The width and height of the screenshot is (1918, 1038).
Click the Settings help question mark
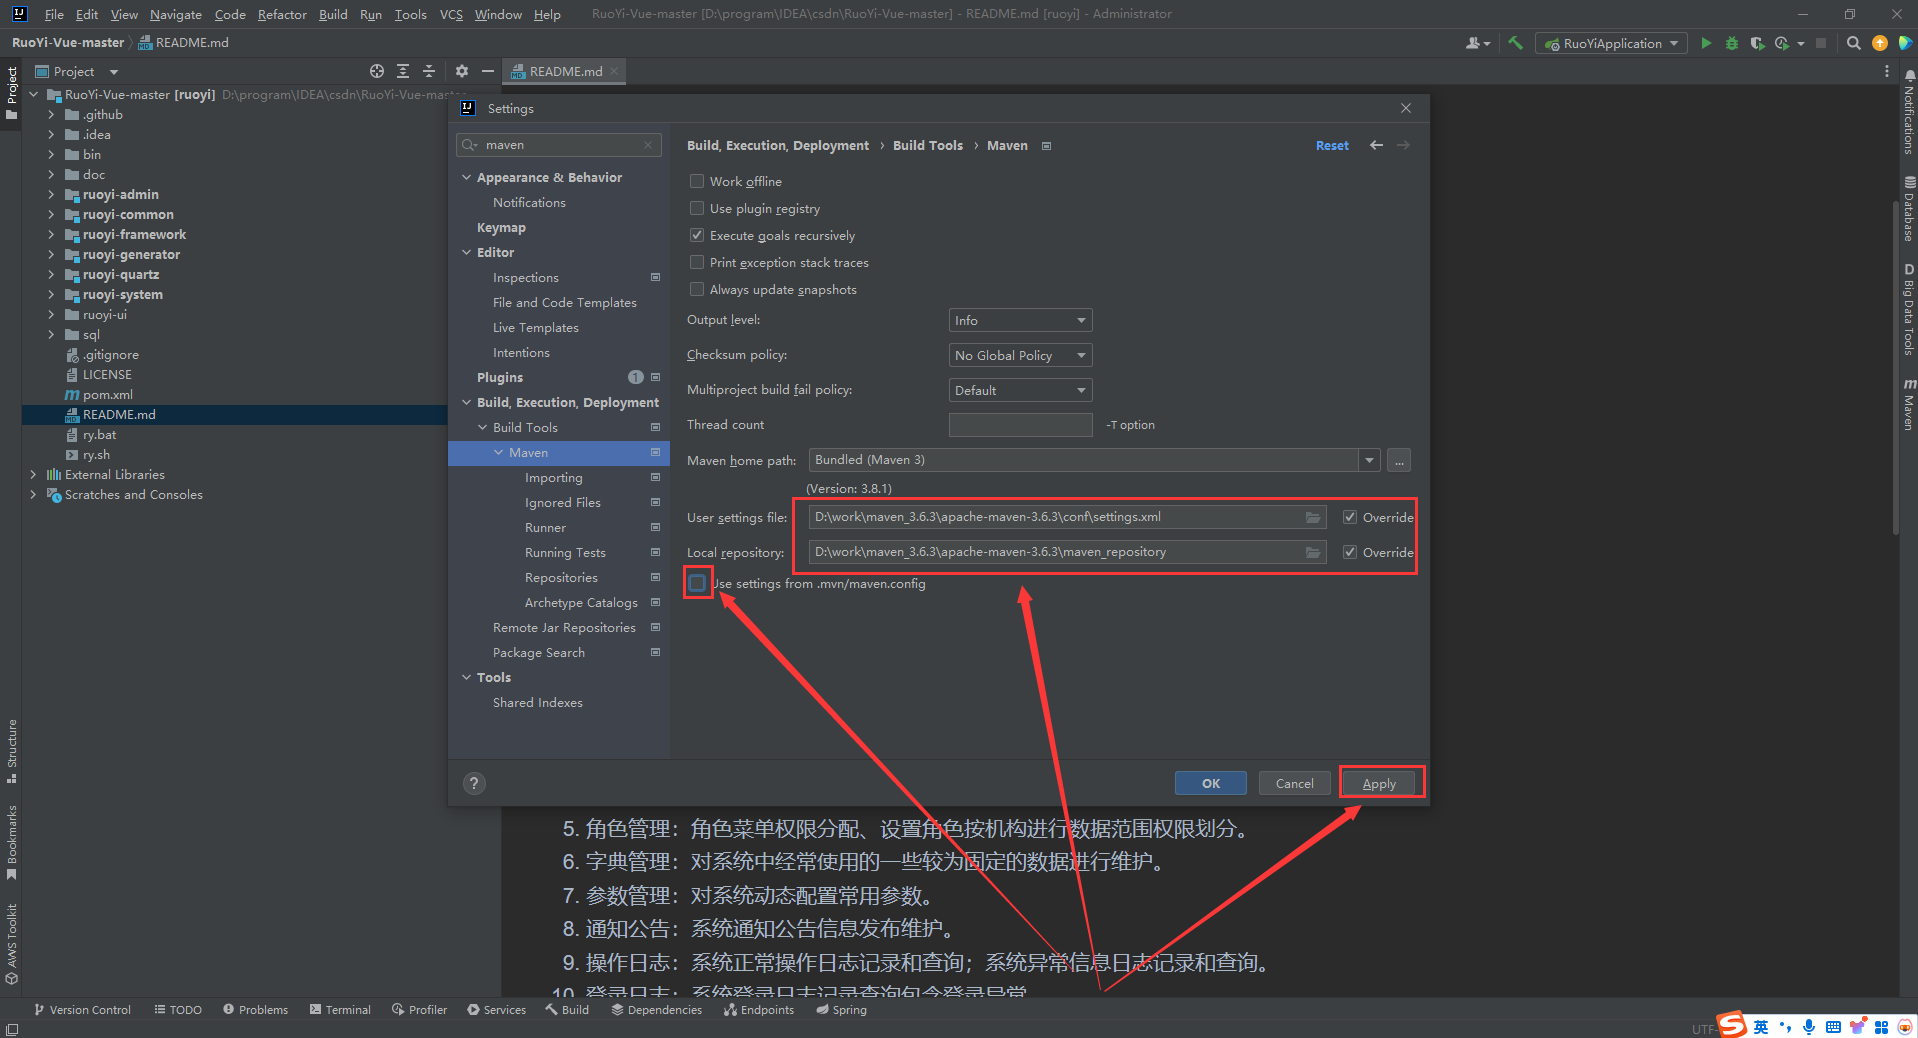474,783
